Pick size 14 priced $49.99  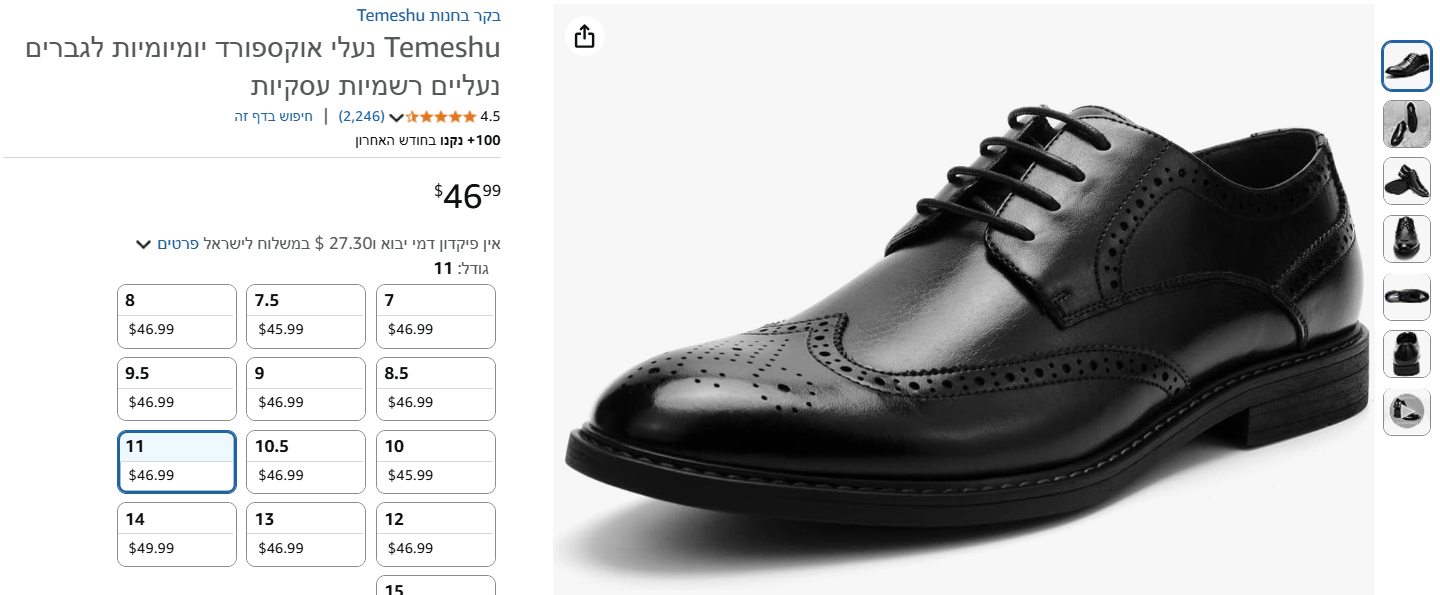177,534
